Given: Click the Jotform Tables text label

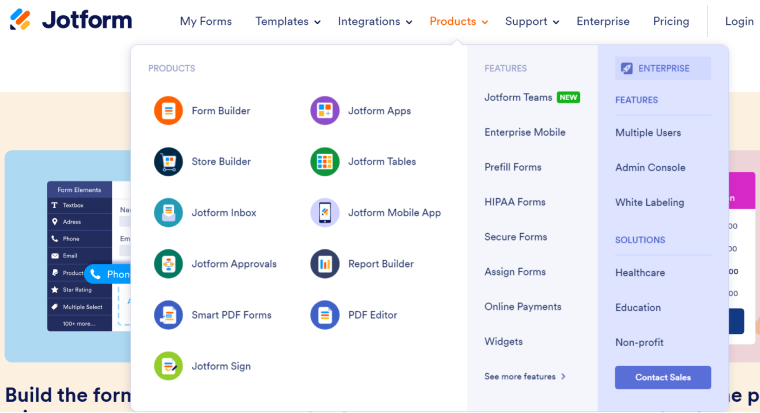Looking at the screenshot, I should tap(382, 161).
